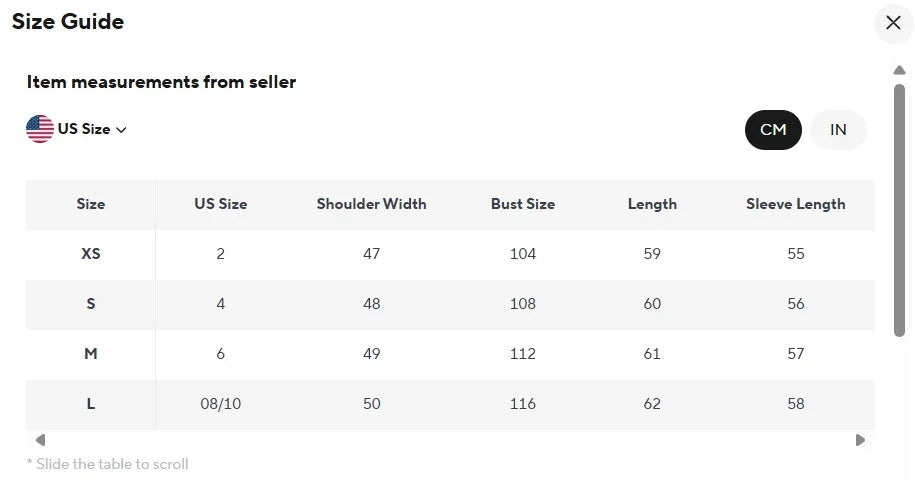The width and height of the screenshot is (915, 480).
Task: Select the L size row label
Action: coord(91,404)
